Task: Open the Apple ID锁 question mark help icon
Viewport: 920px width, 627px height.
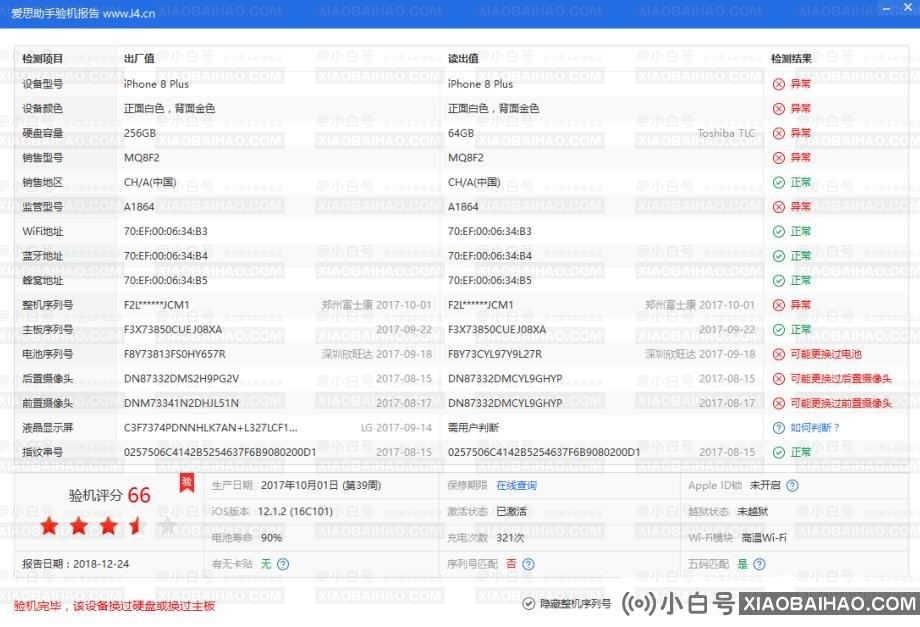Action: click(793, 486)
